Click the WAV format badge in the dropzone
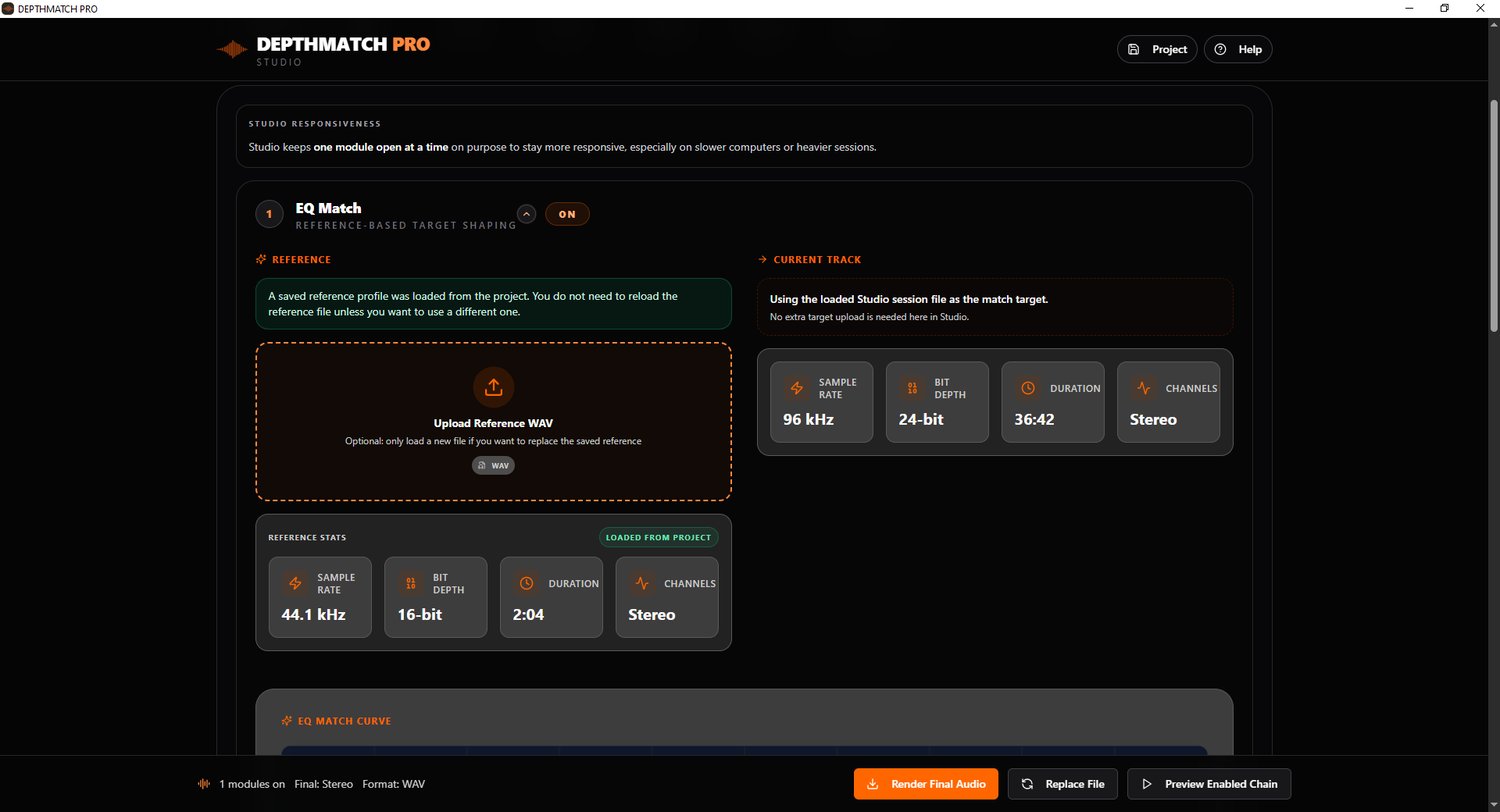This screenshot has width=1500, height=812. (x=493, y=466)
